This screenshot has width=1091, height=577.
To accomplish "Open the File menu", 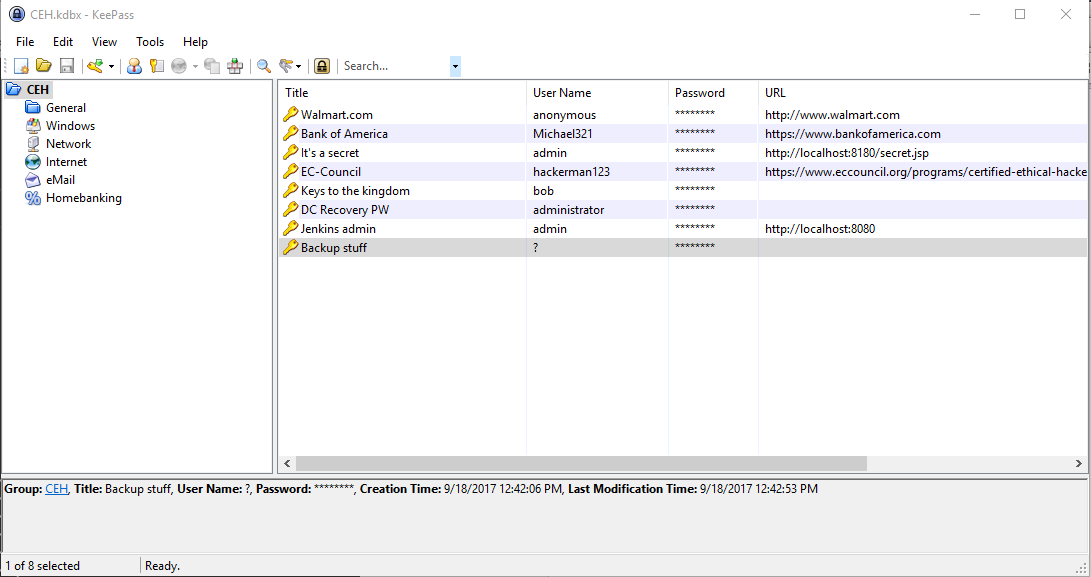I will point(25,42).
